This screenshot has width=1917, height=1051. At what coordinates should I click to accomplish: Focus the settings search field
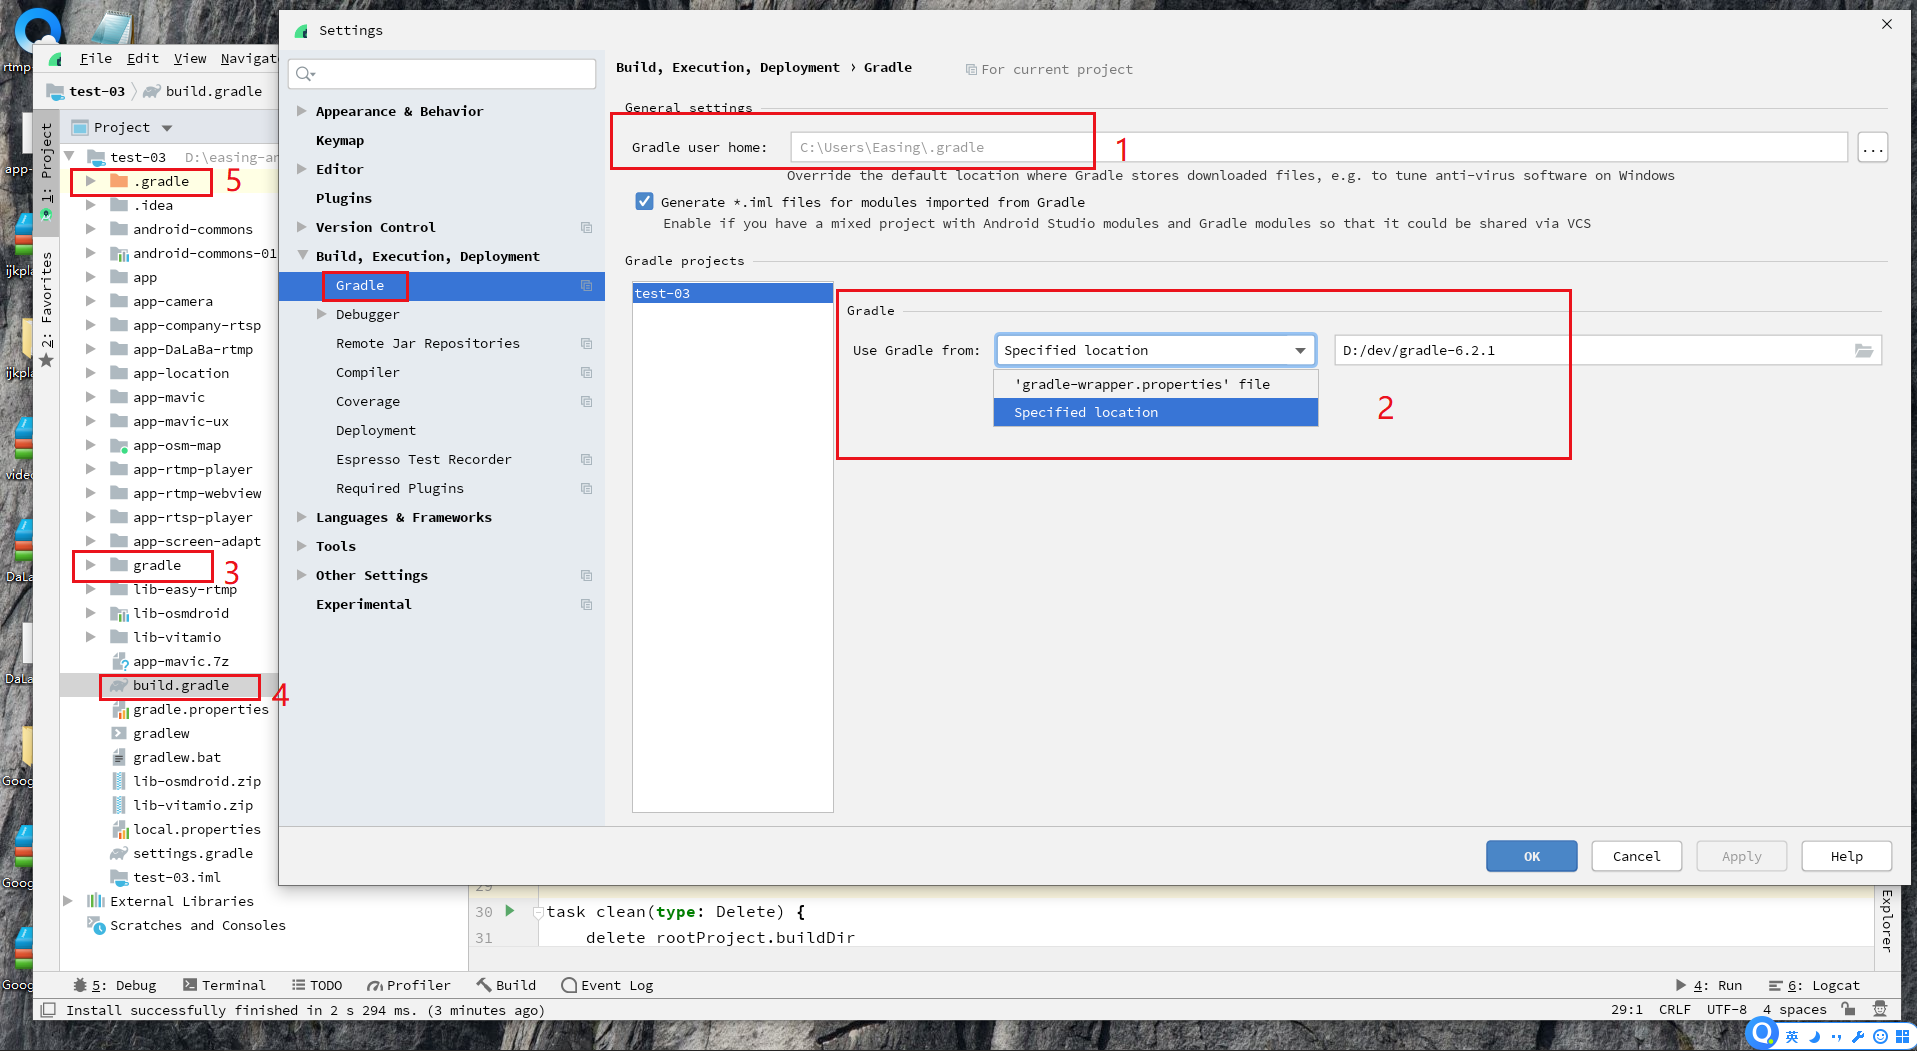coord(442,74)
